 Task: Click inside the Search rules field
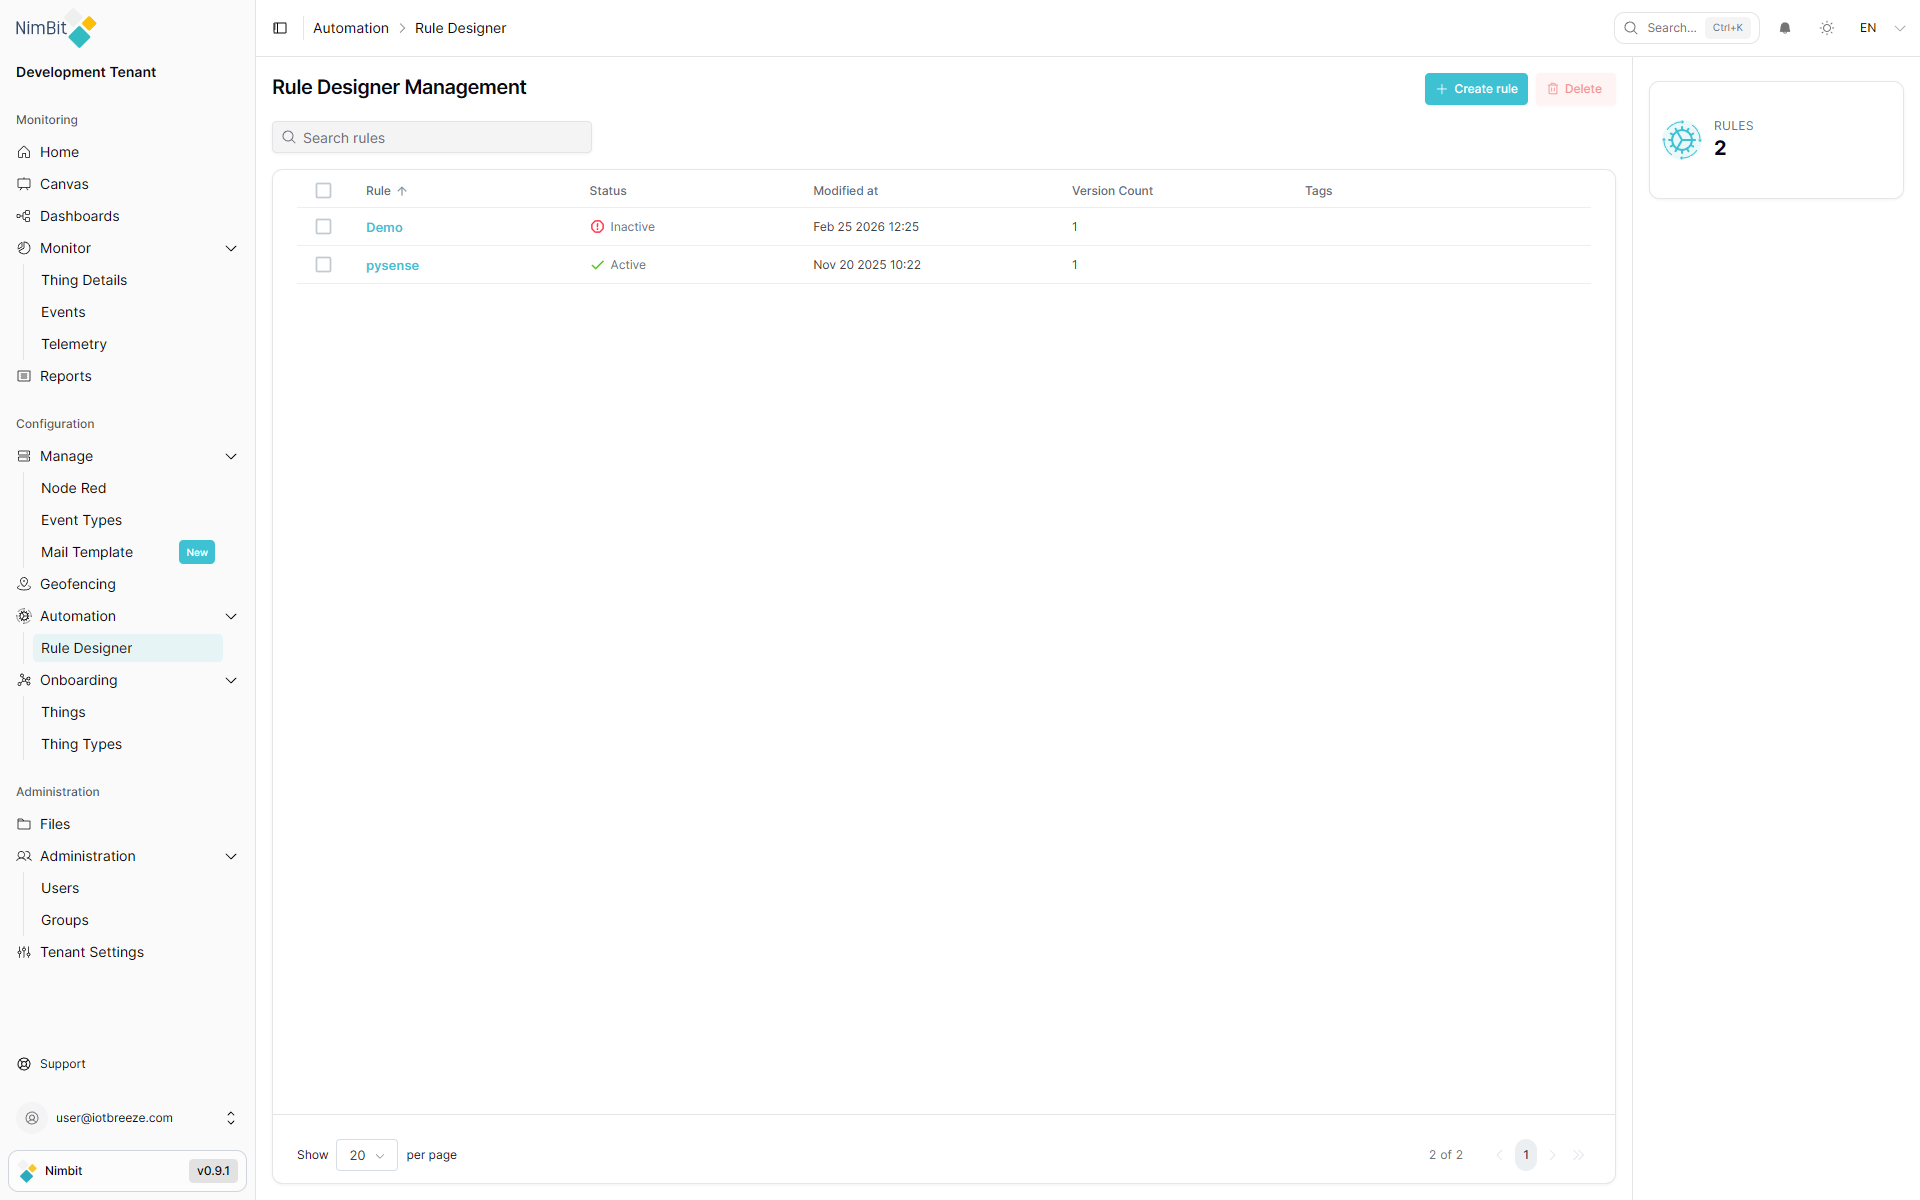[x=431, y=137]
